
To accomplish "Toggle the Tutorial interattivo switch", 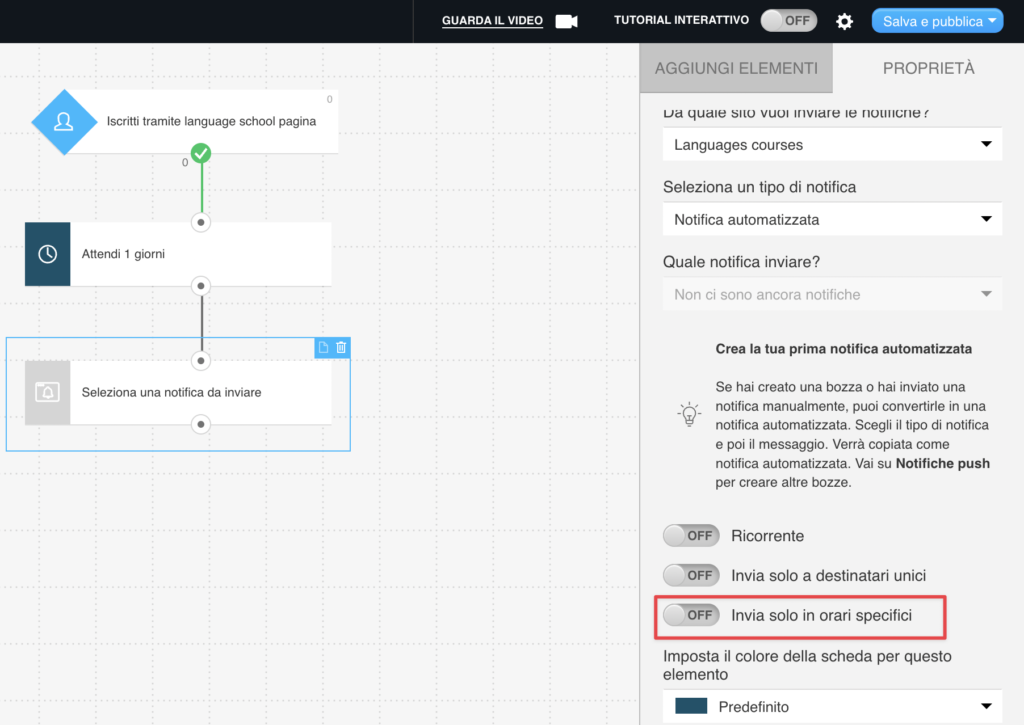I will tap(789, 21).
